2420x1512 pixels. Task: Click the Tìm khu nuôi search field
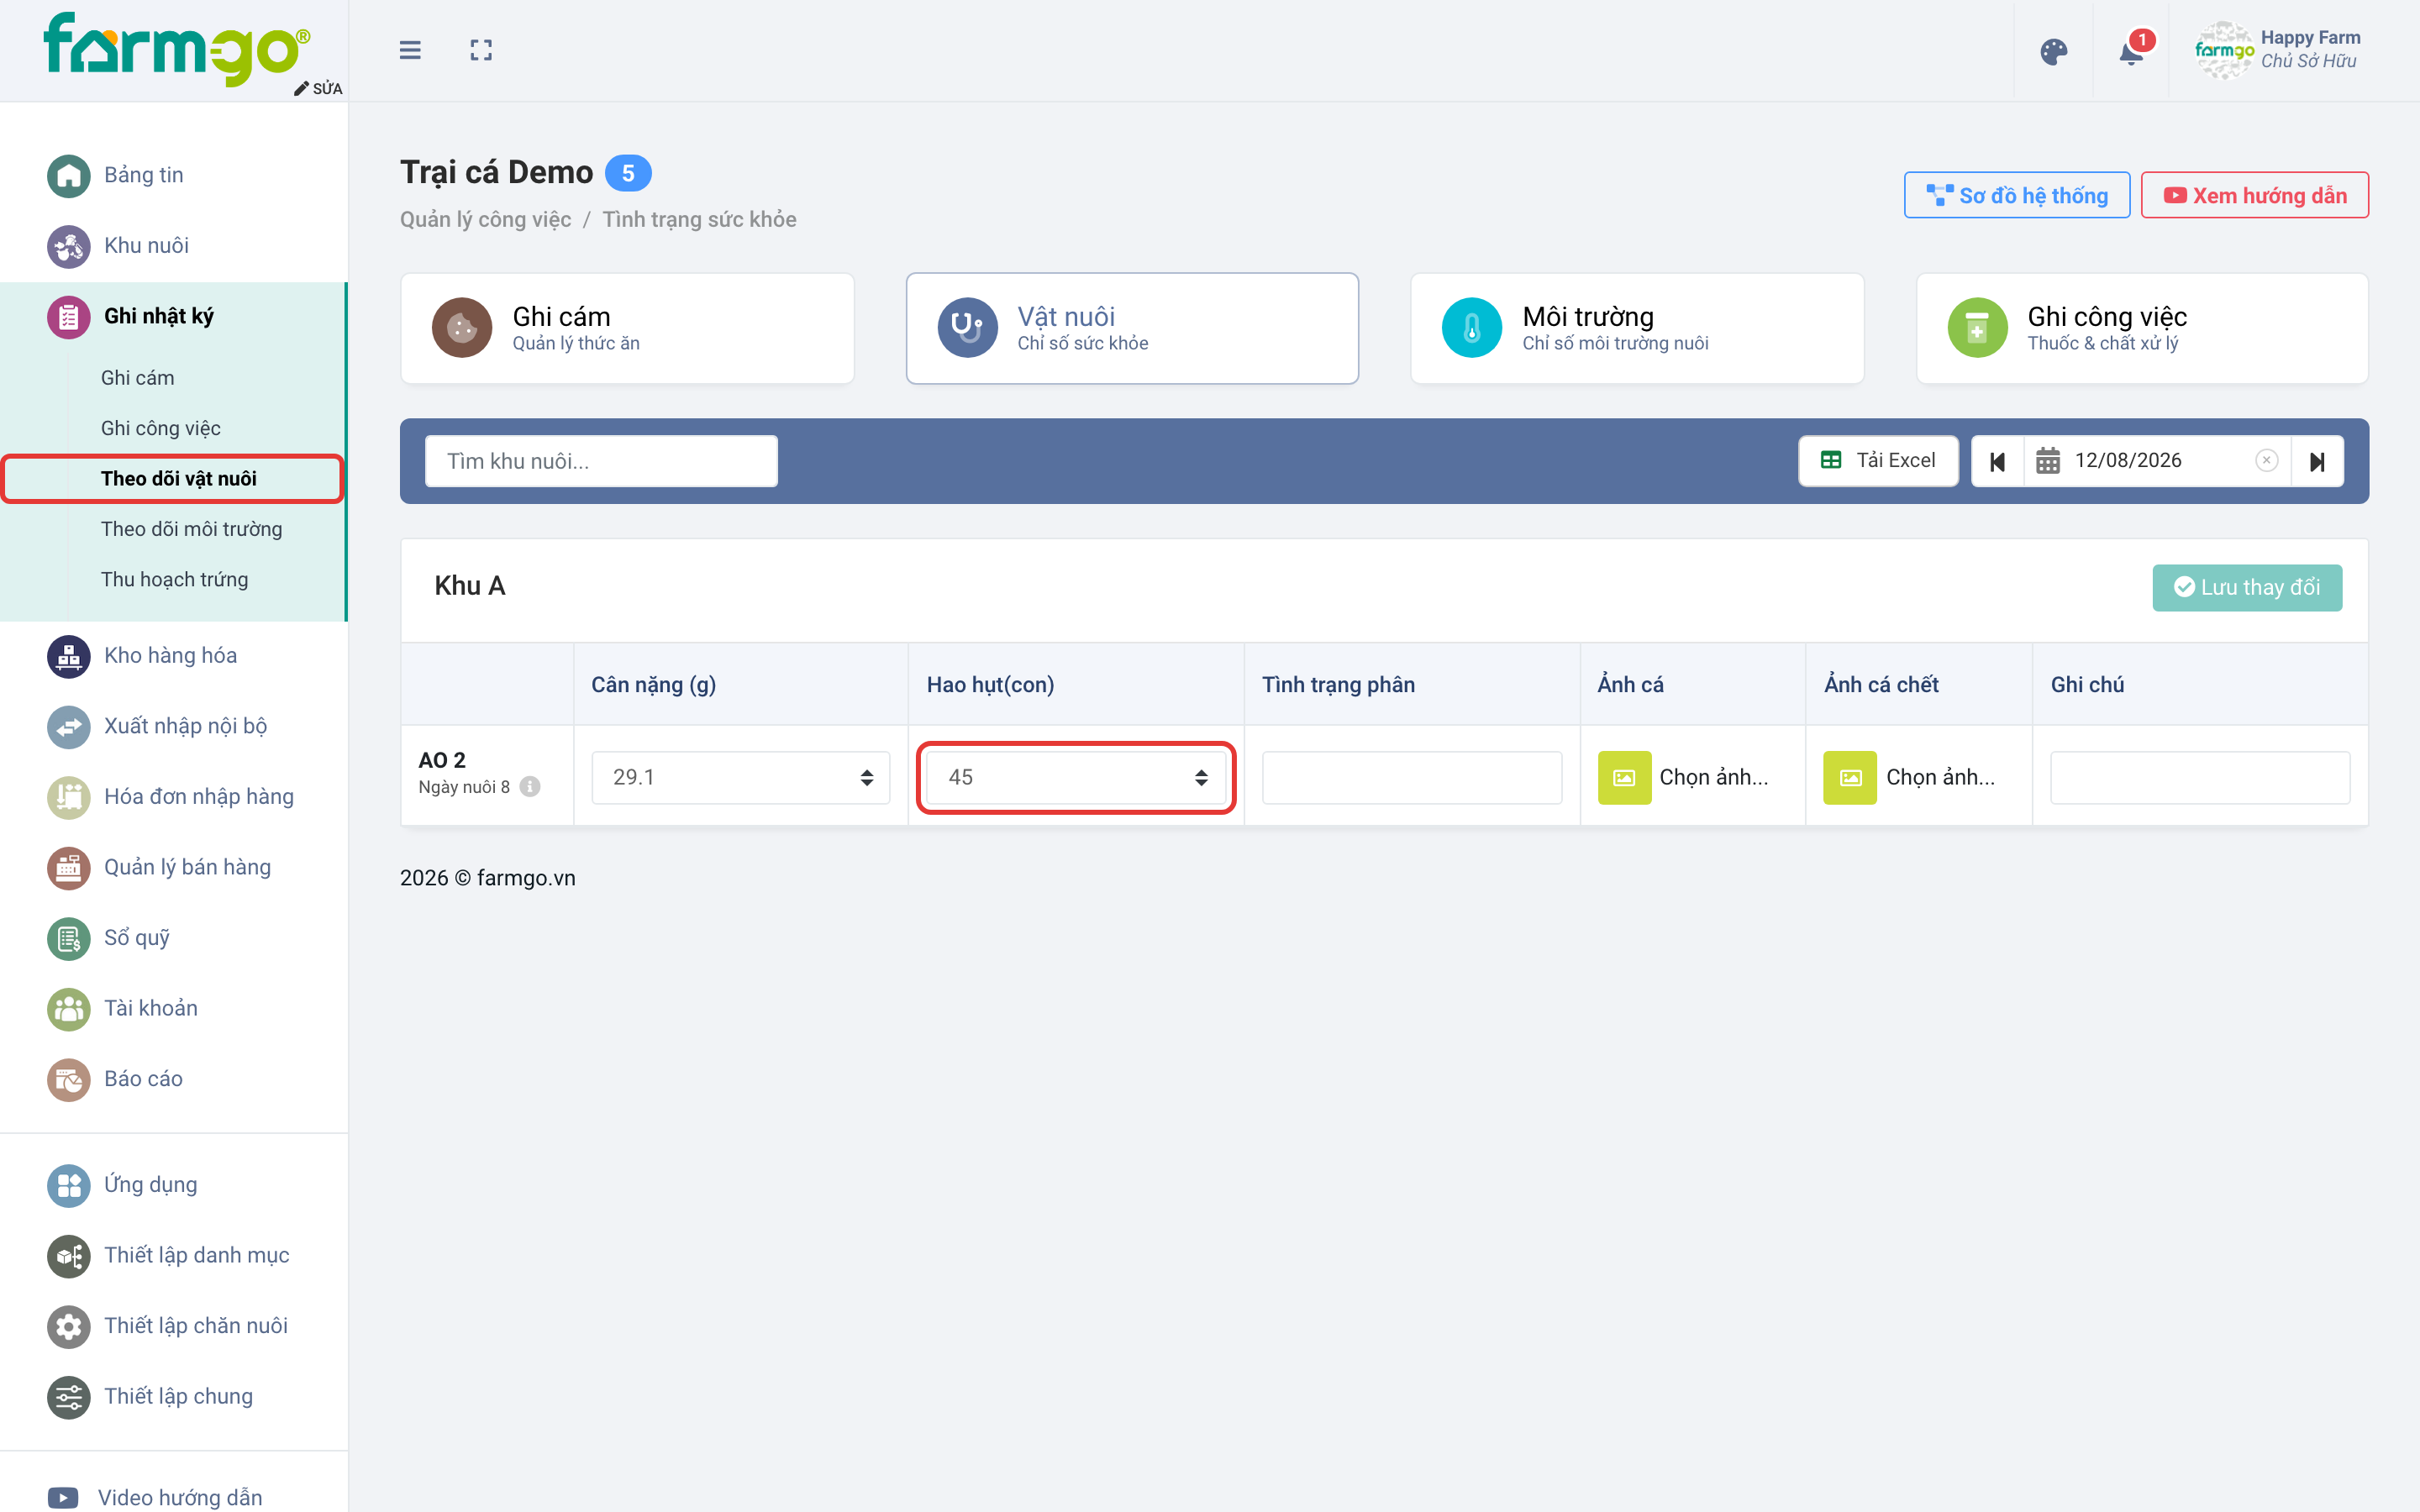click(x=601, y=461)
